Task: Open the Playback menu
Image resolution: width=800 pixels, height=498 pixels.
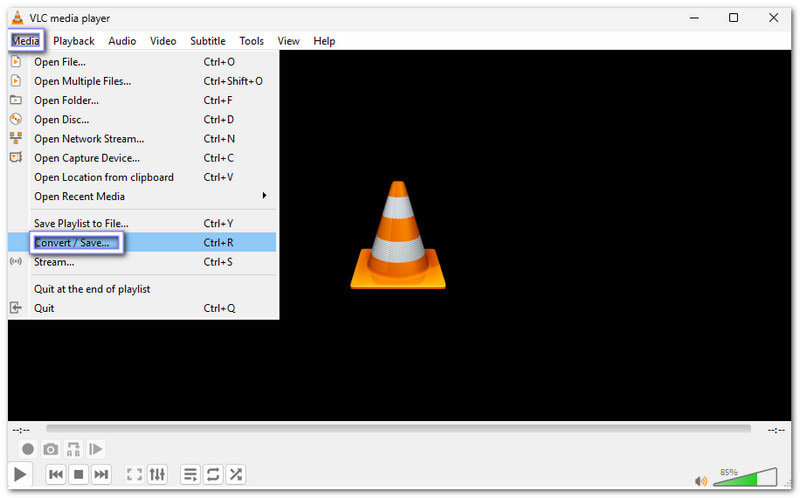Action: coord(74,41)
